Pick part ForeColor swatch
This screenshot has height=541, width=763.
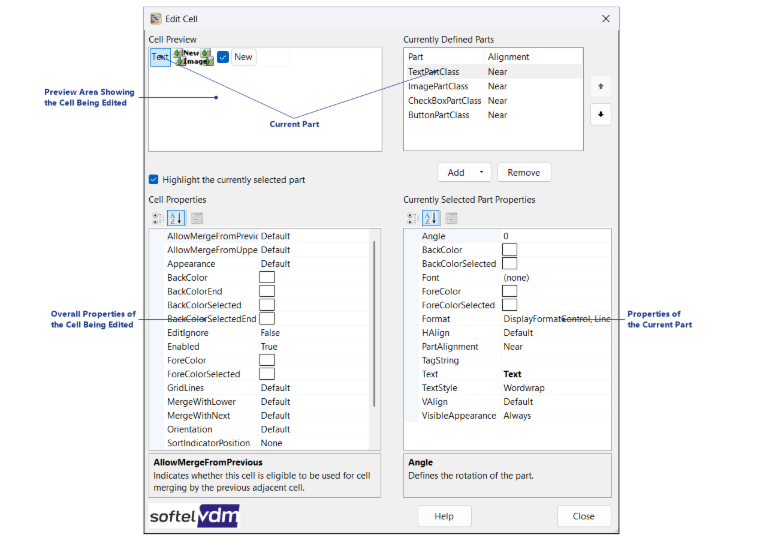point(509,291)
